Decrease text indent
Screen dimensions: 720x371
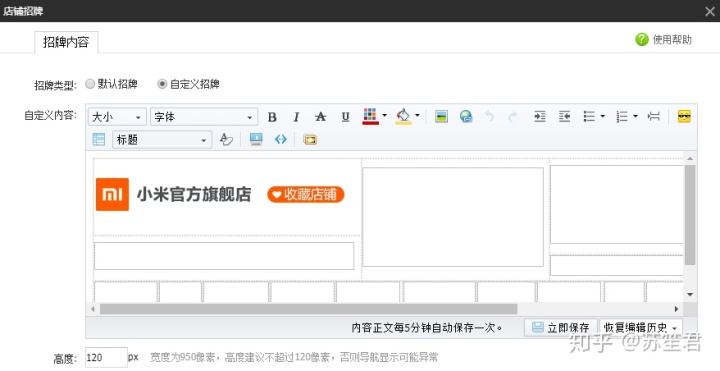pyautogui.click(x=564, y=117)
